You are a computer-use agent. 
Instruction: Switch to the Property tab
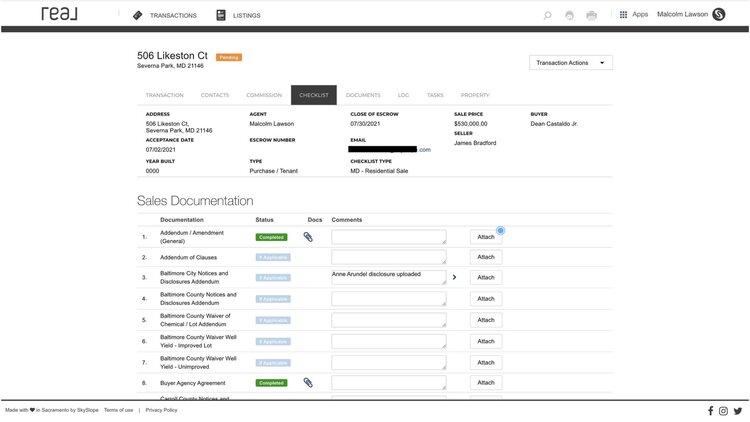[475, 95]
